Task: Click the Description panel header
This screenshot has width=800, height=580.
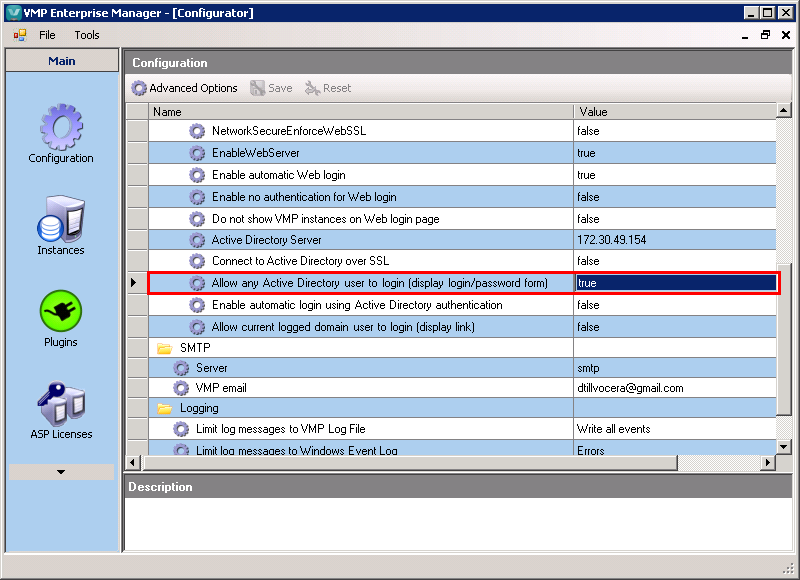Action: tap(458, 487)
